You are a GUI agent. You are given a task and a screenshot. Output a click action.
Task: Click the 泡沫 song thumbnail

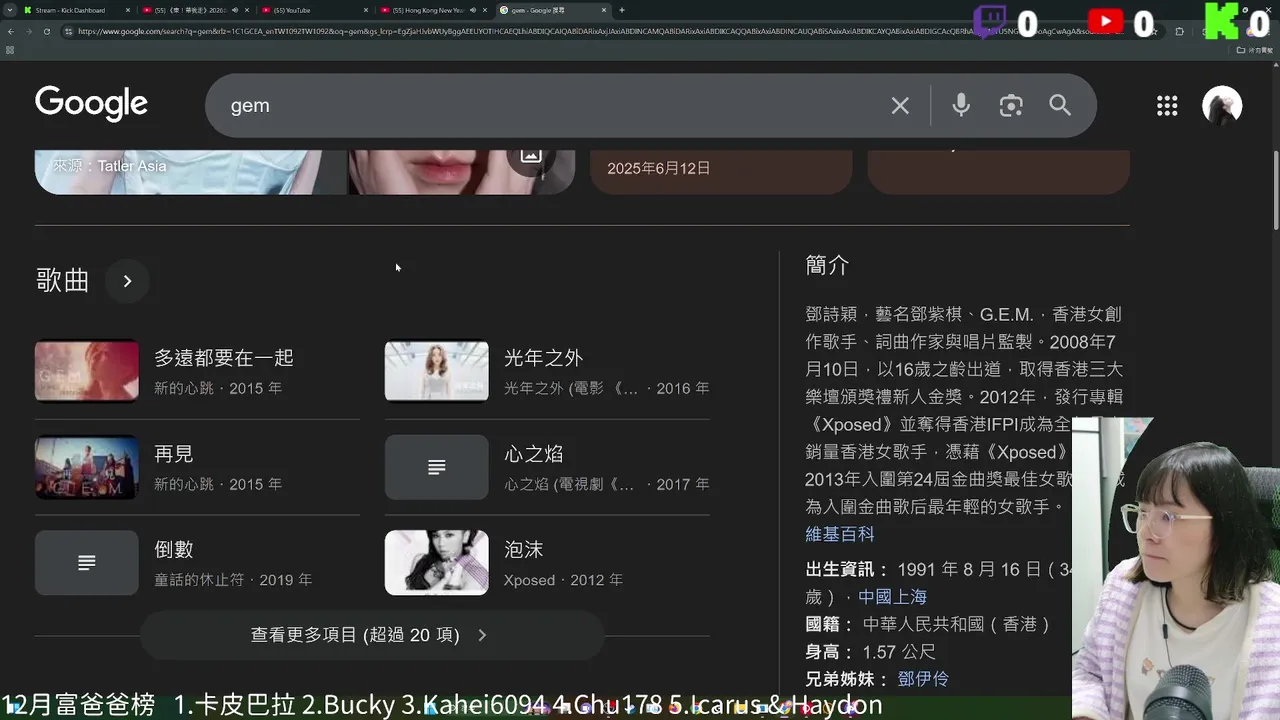point(437,563)
